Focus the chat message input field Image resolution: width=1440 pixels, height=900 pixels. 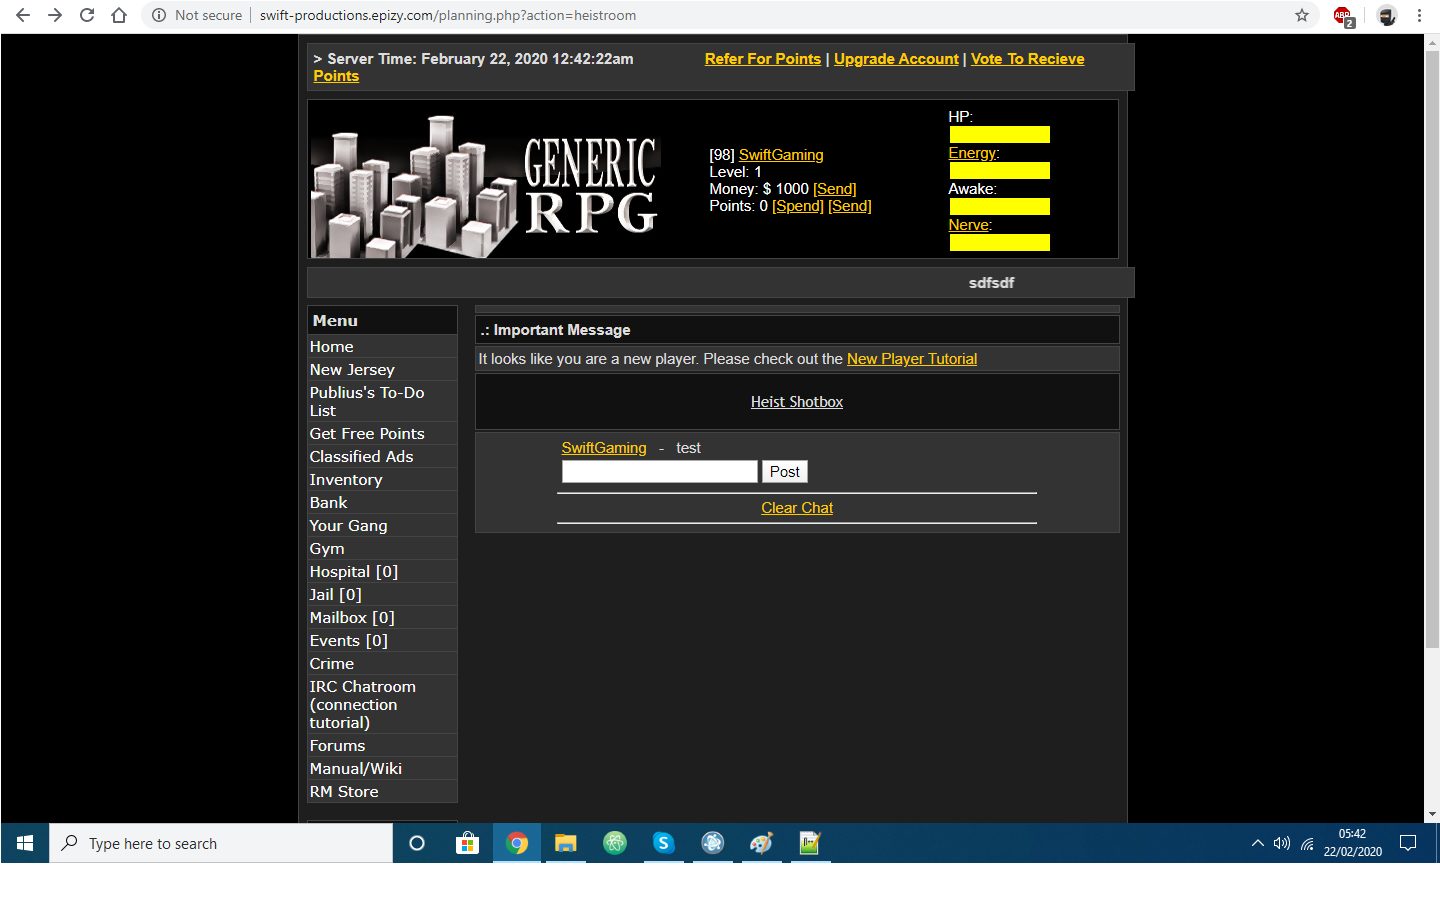659,472
